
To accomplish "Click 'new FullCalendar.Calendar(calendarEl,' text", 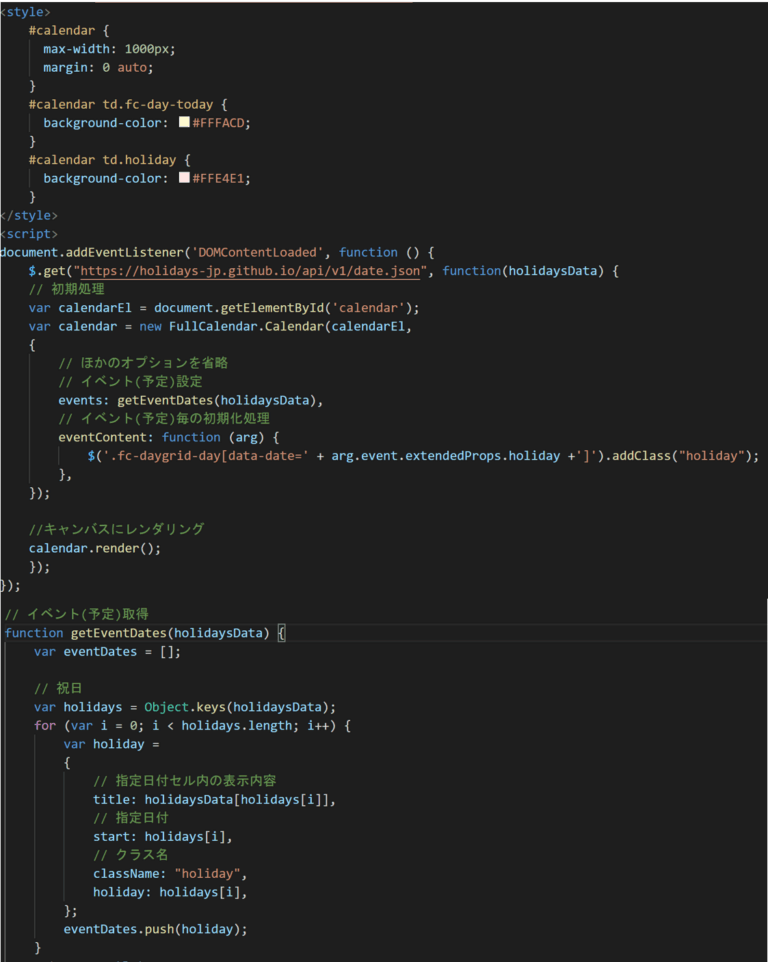I will point(275,326).
